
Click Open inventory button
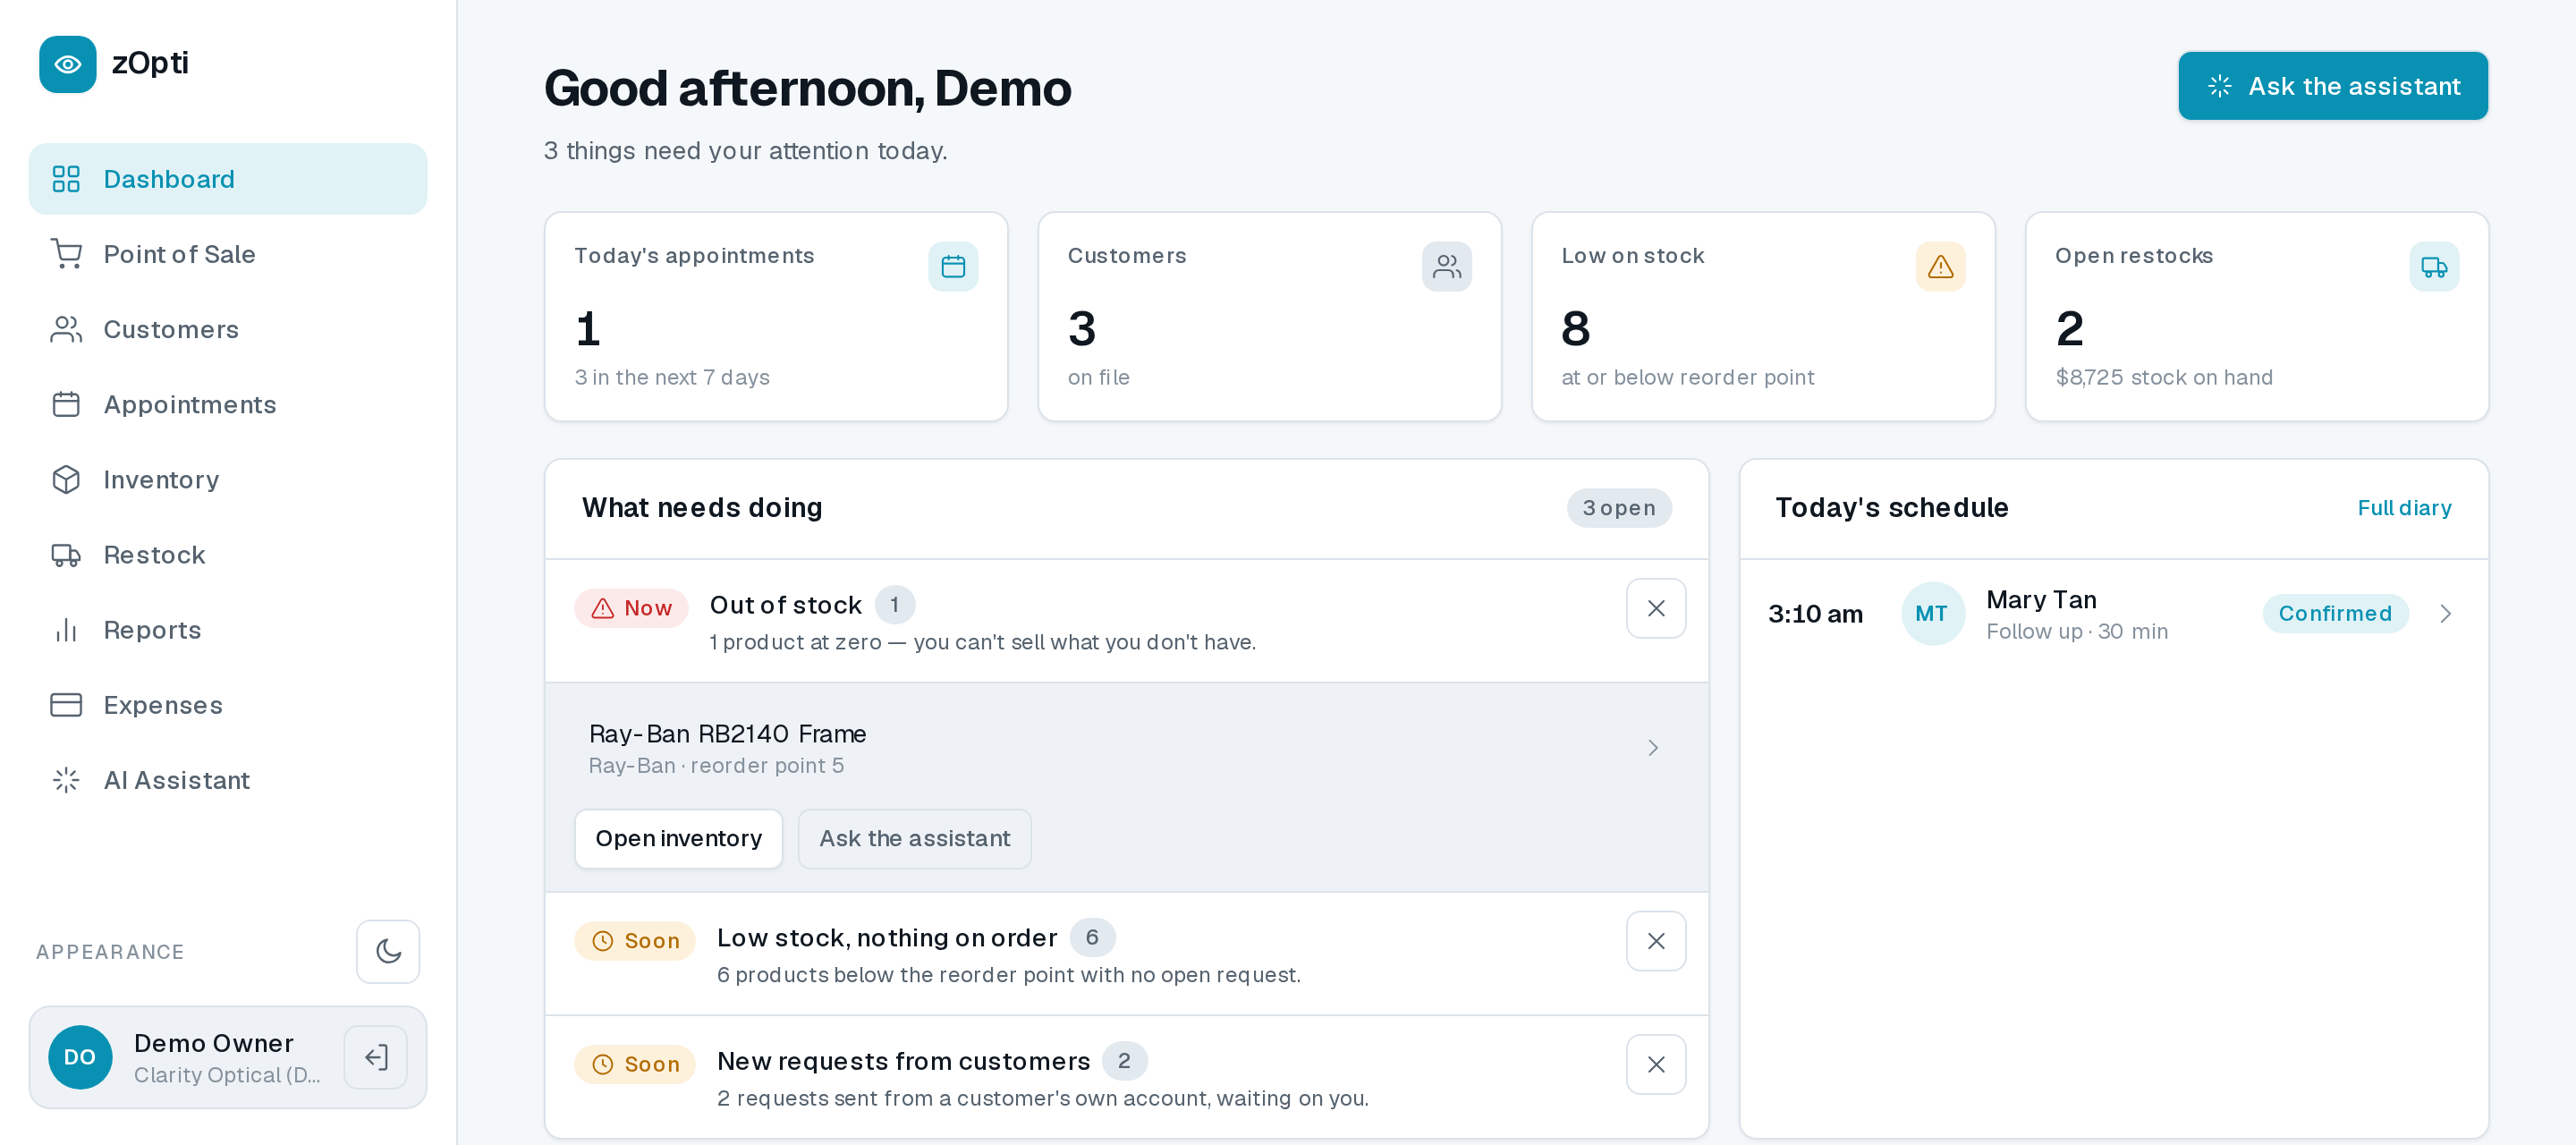(x=678, y=838)
